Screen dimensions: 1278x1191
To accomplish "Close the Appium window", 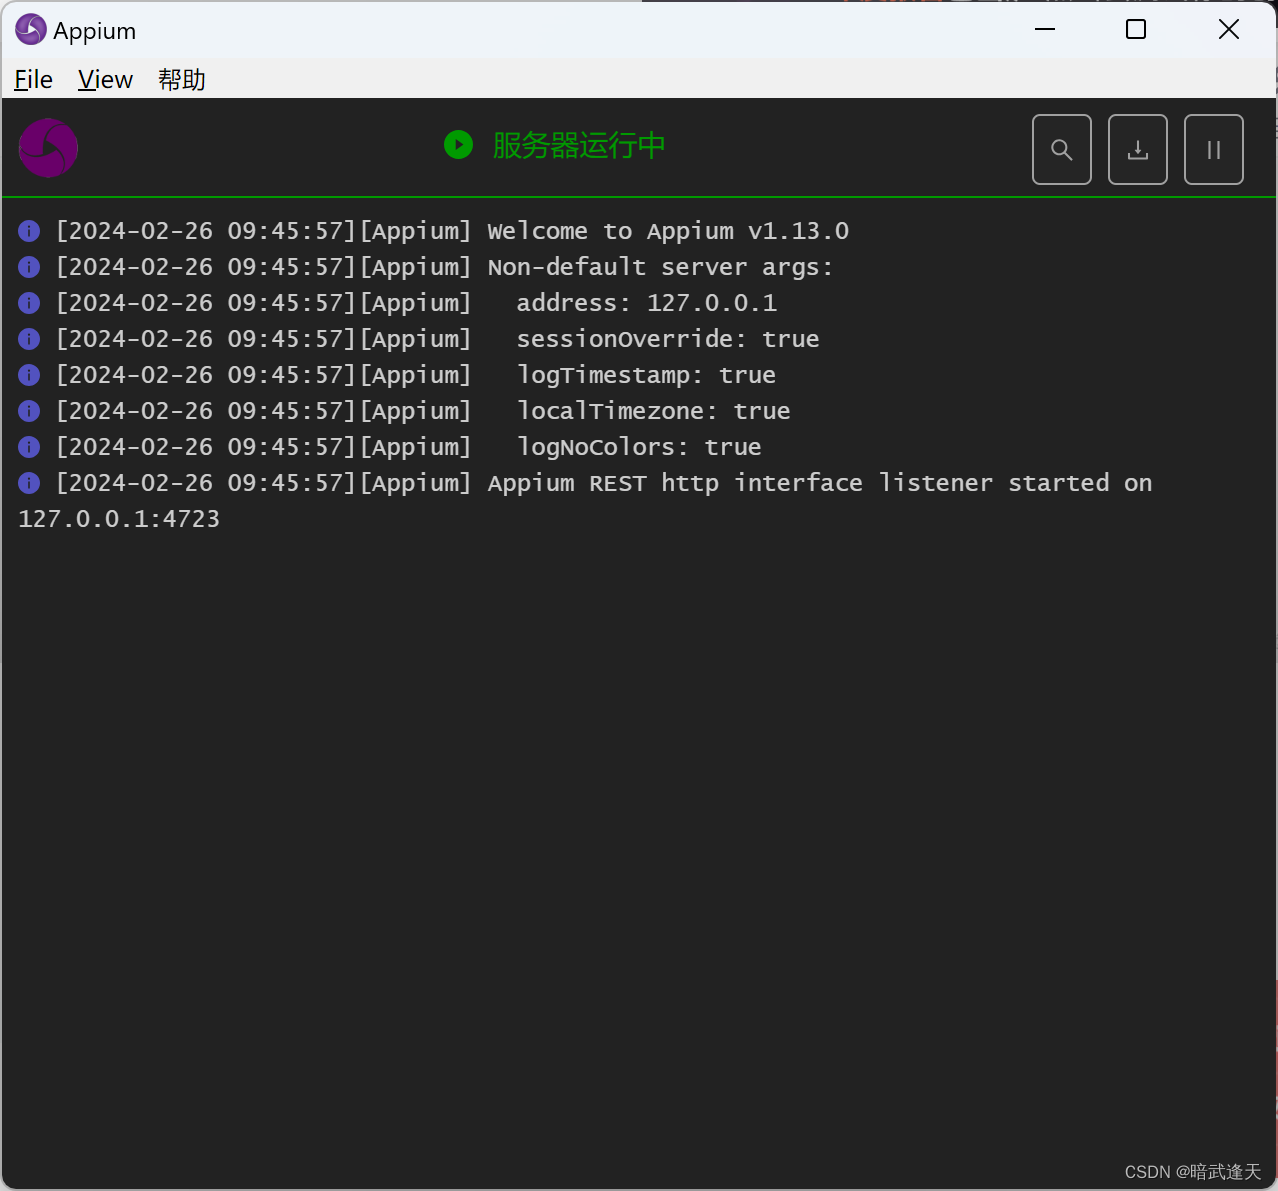I will (1229, 29).
